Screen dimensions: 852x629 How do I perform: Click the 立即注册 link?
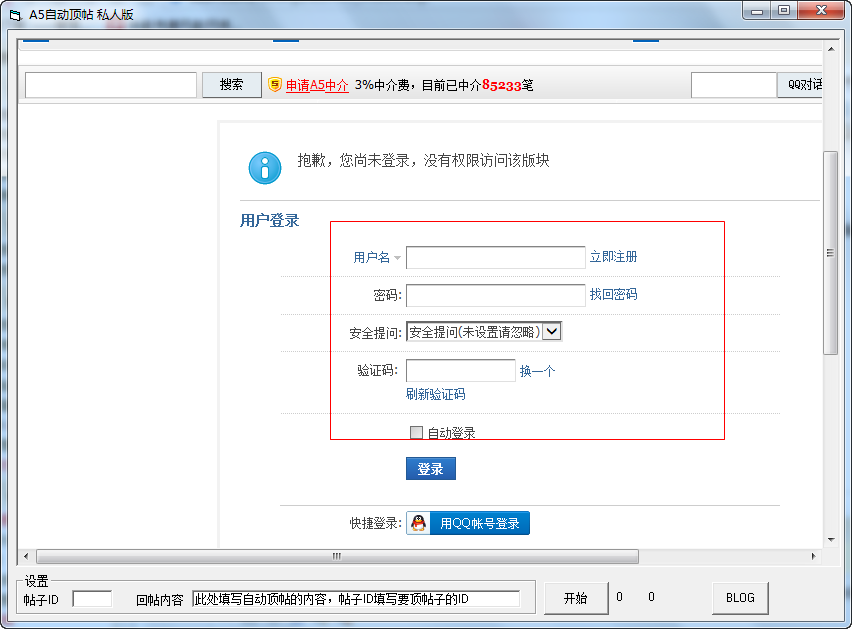click(x=613, y=256)
